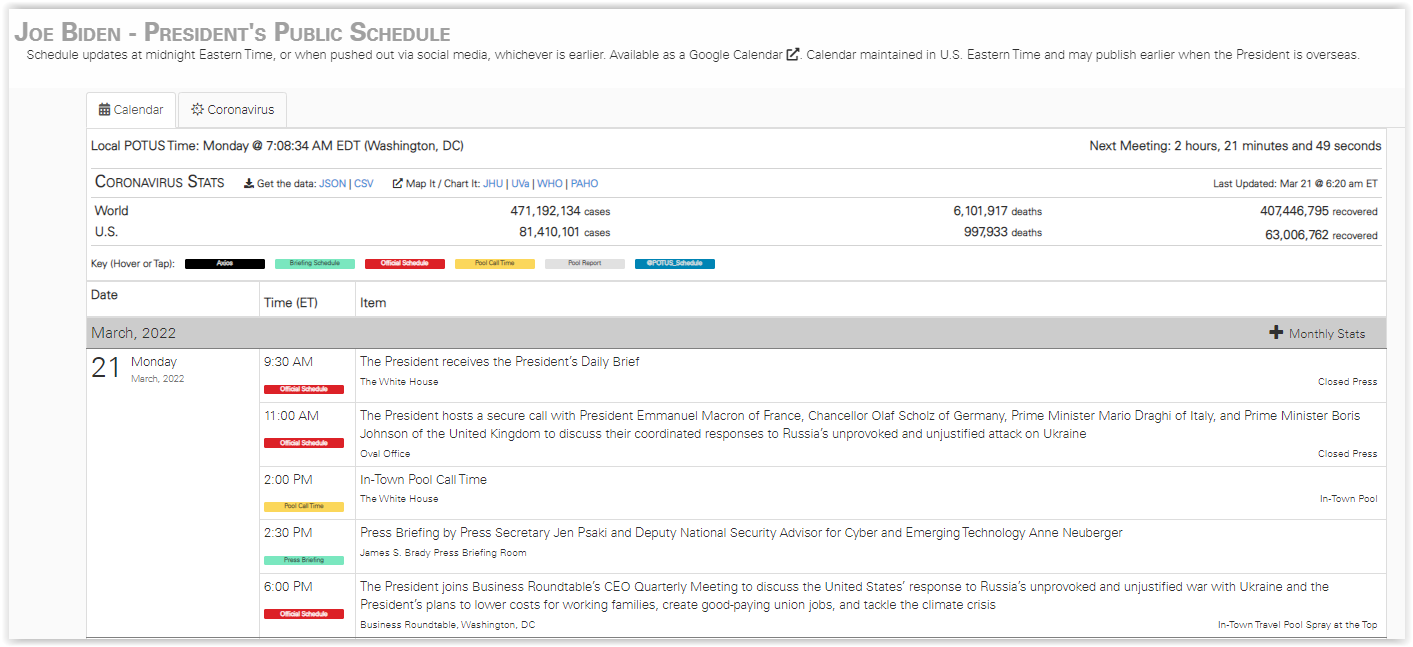Select the Business Roundtable CEO Quarterly Meeting item
Screen dimensions: 1413x647
tap(844, 596)
